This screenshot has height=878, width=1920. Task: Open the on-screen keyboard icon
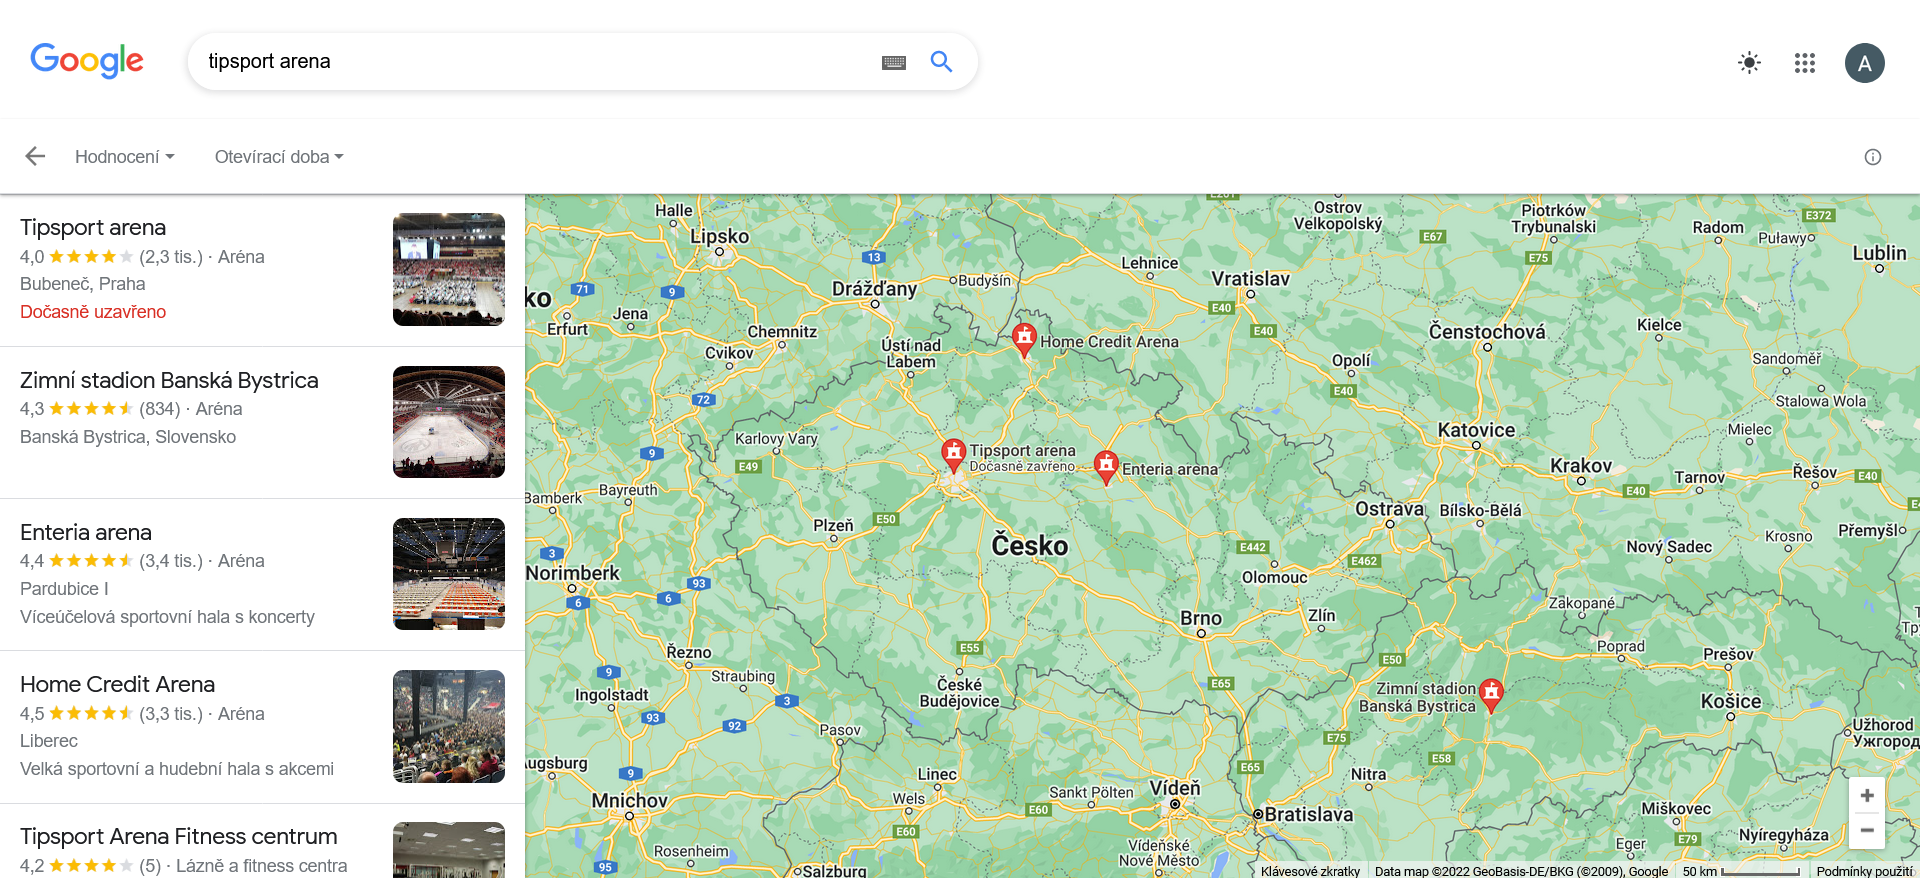point(894,62)
